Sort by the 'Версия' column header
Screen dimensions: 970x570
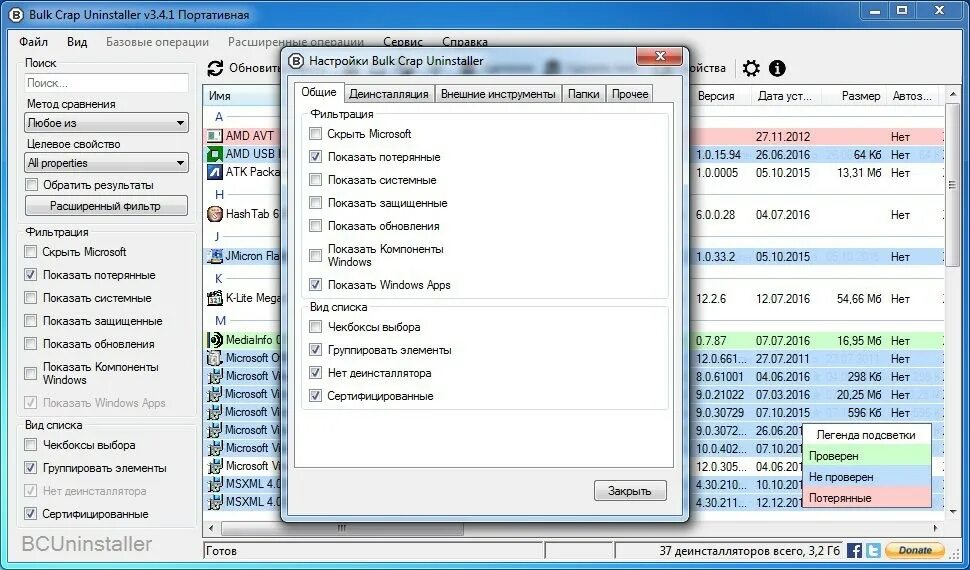[x=716, y=96]
